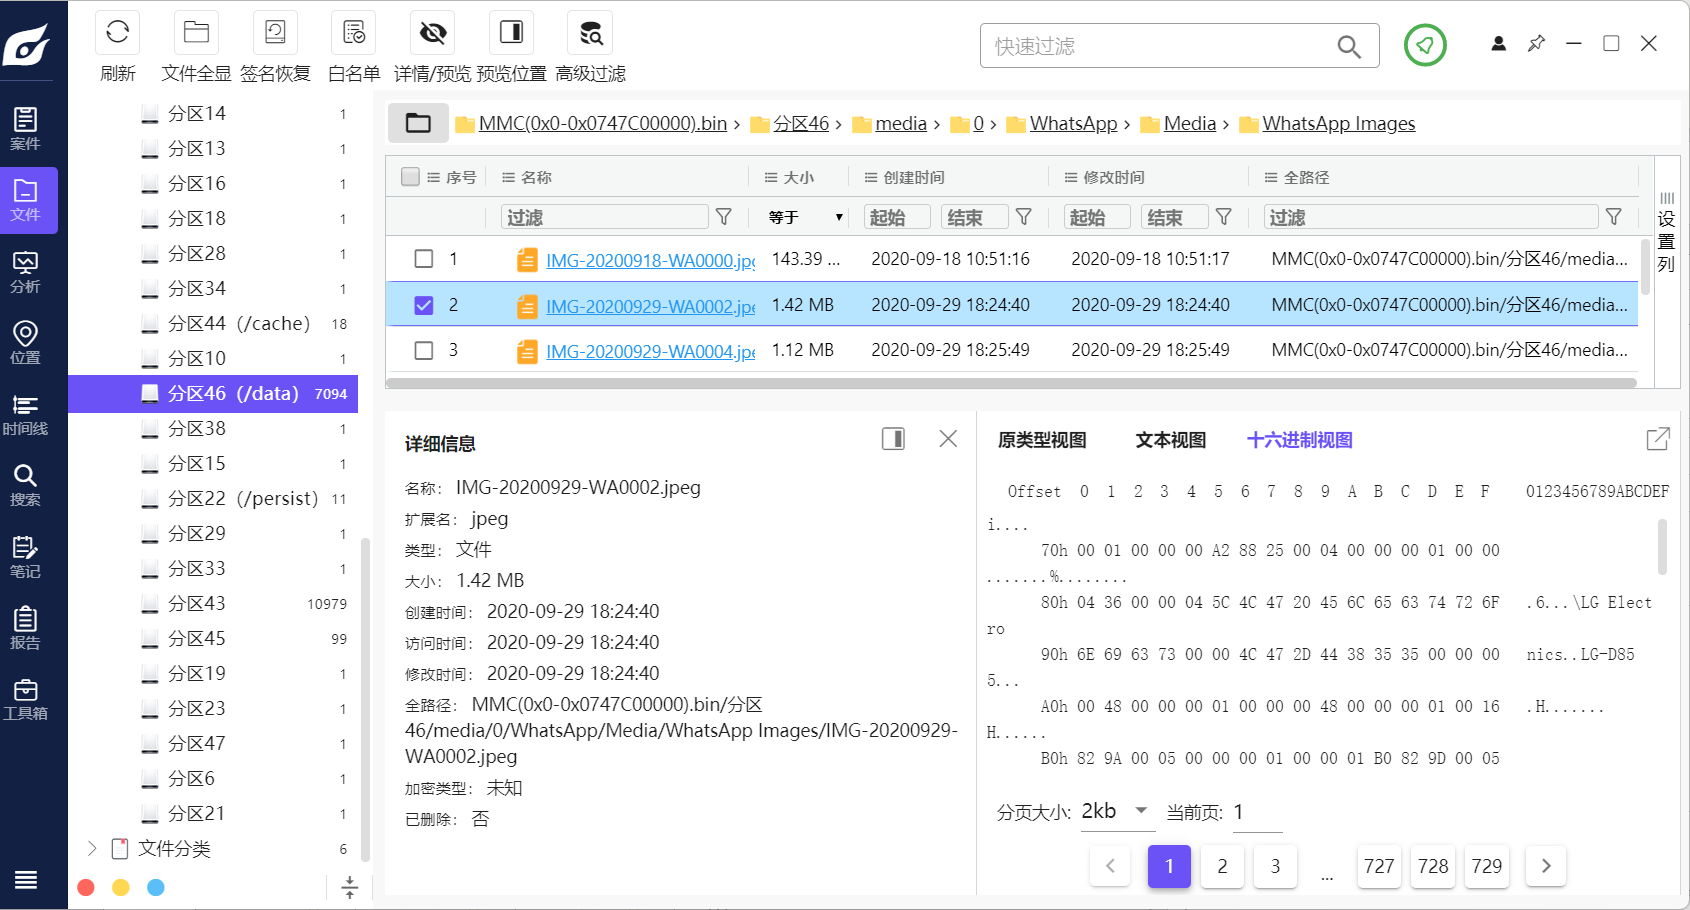Image resolution: width=1690 pixels, height=910 pixels.
Task: Click the collapse divider icon below tree
Action: tap(350, 887)
